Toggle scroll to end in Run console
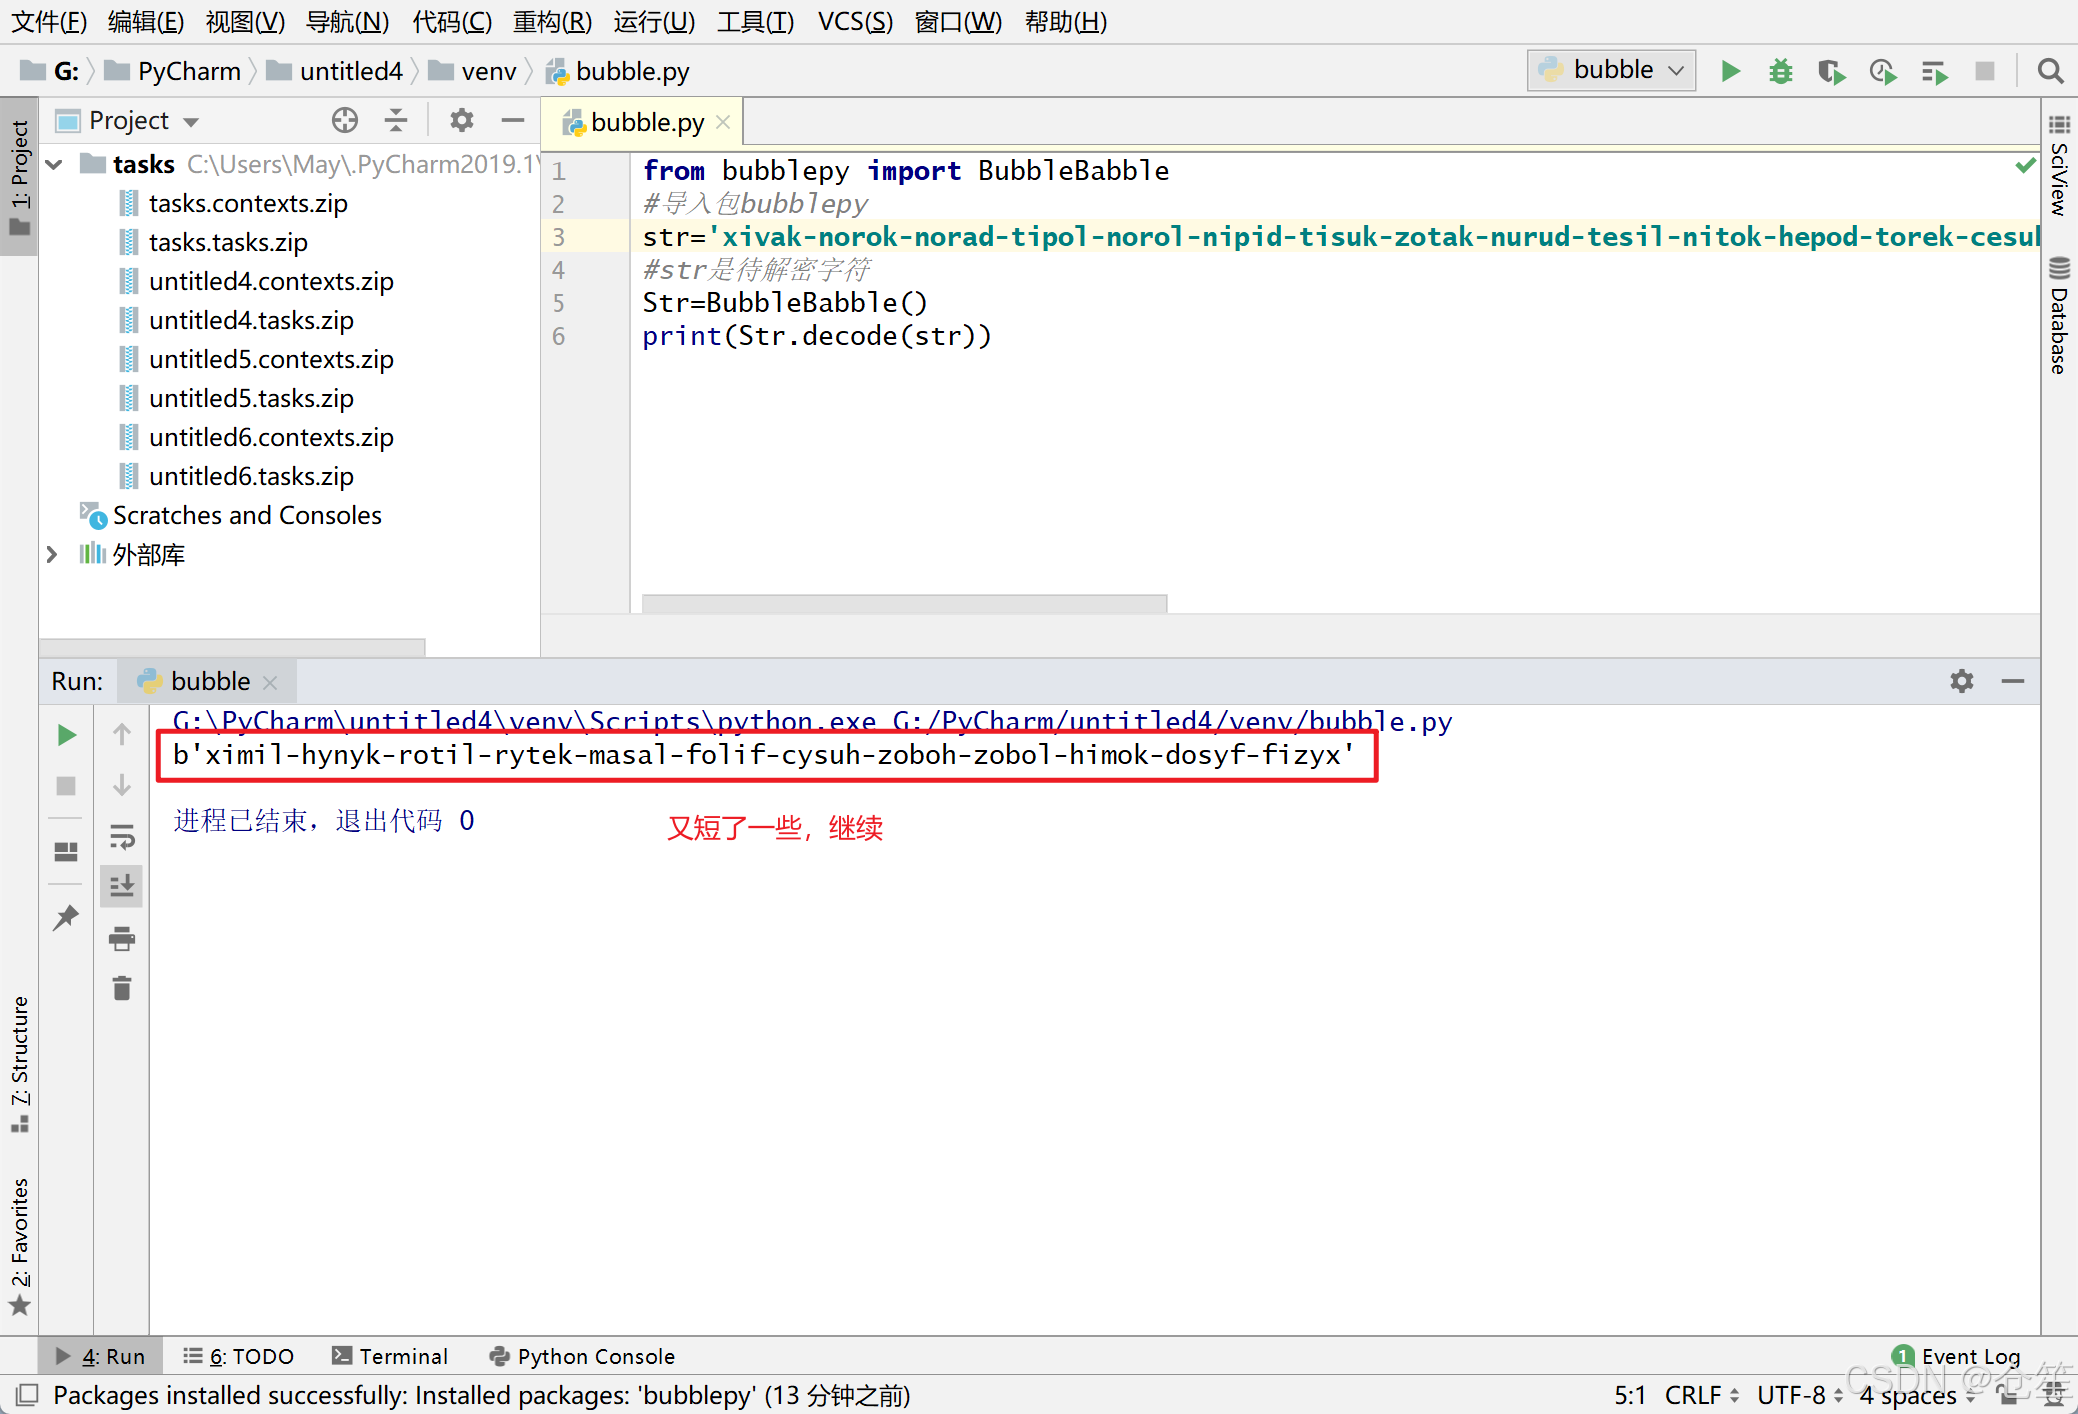 [122, 886]
